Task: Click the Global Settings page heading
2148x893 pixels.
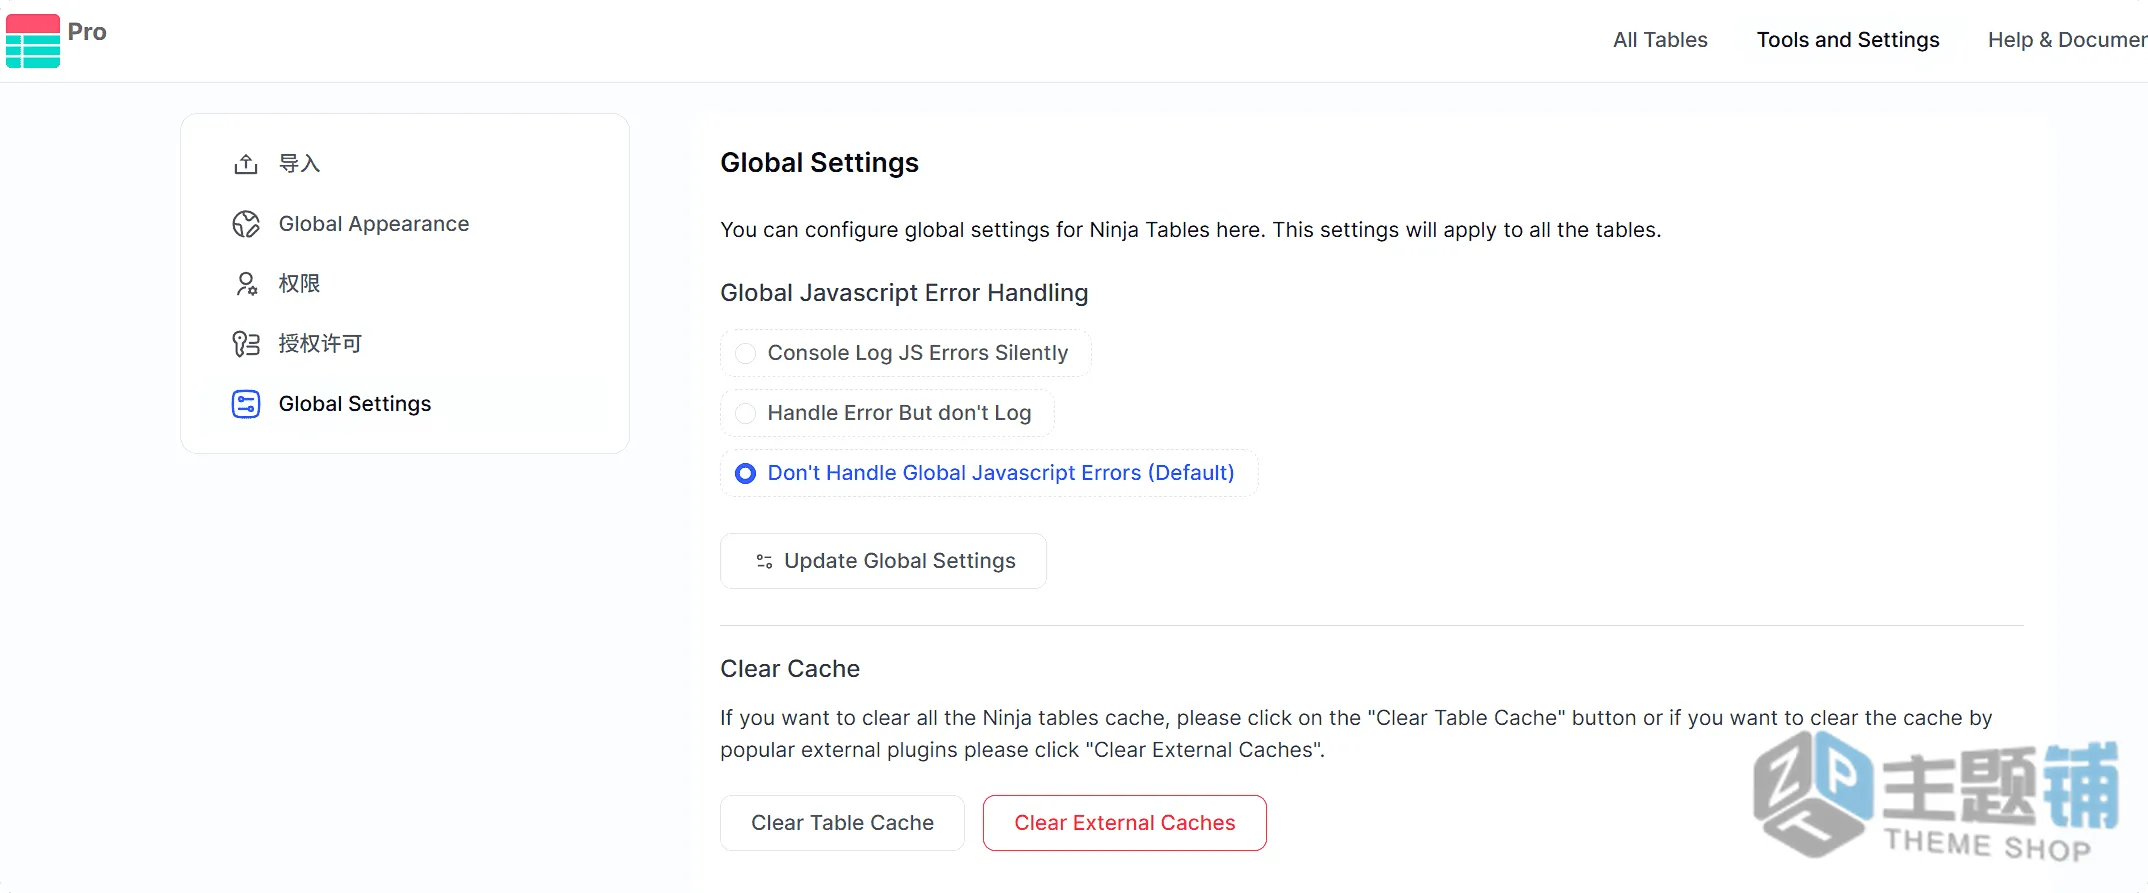Action: 819,163
